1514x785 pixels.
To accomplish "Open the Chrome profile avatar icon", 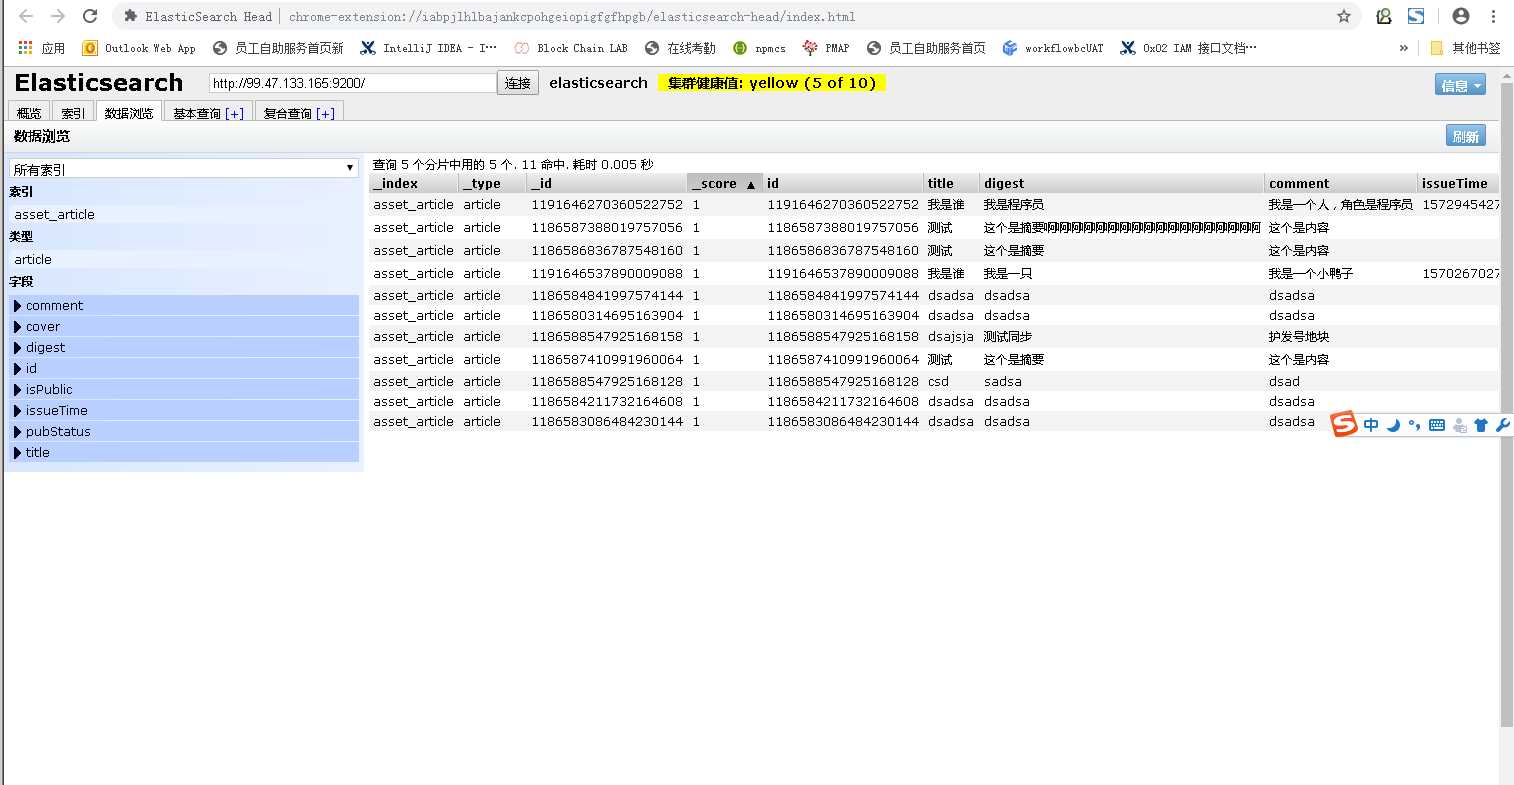I will [1461, 16].
